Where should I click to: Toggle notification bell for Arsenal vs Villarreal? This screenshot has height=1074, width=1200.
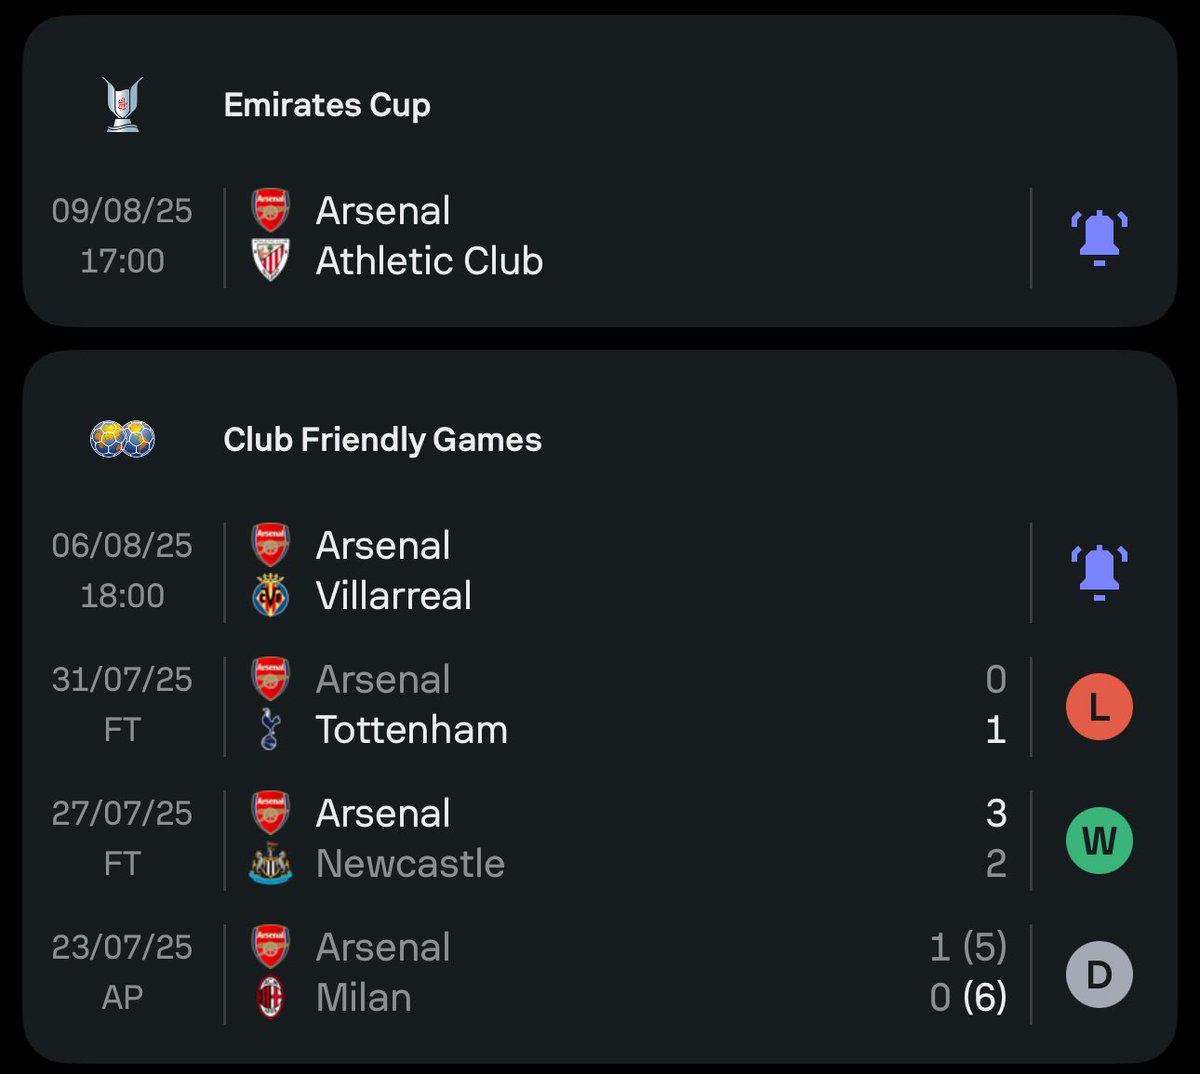point(1099,572)
